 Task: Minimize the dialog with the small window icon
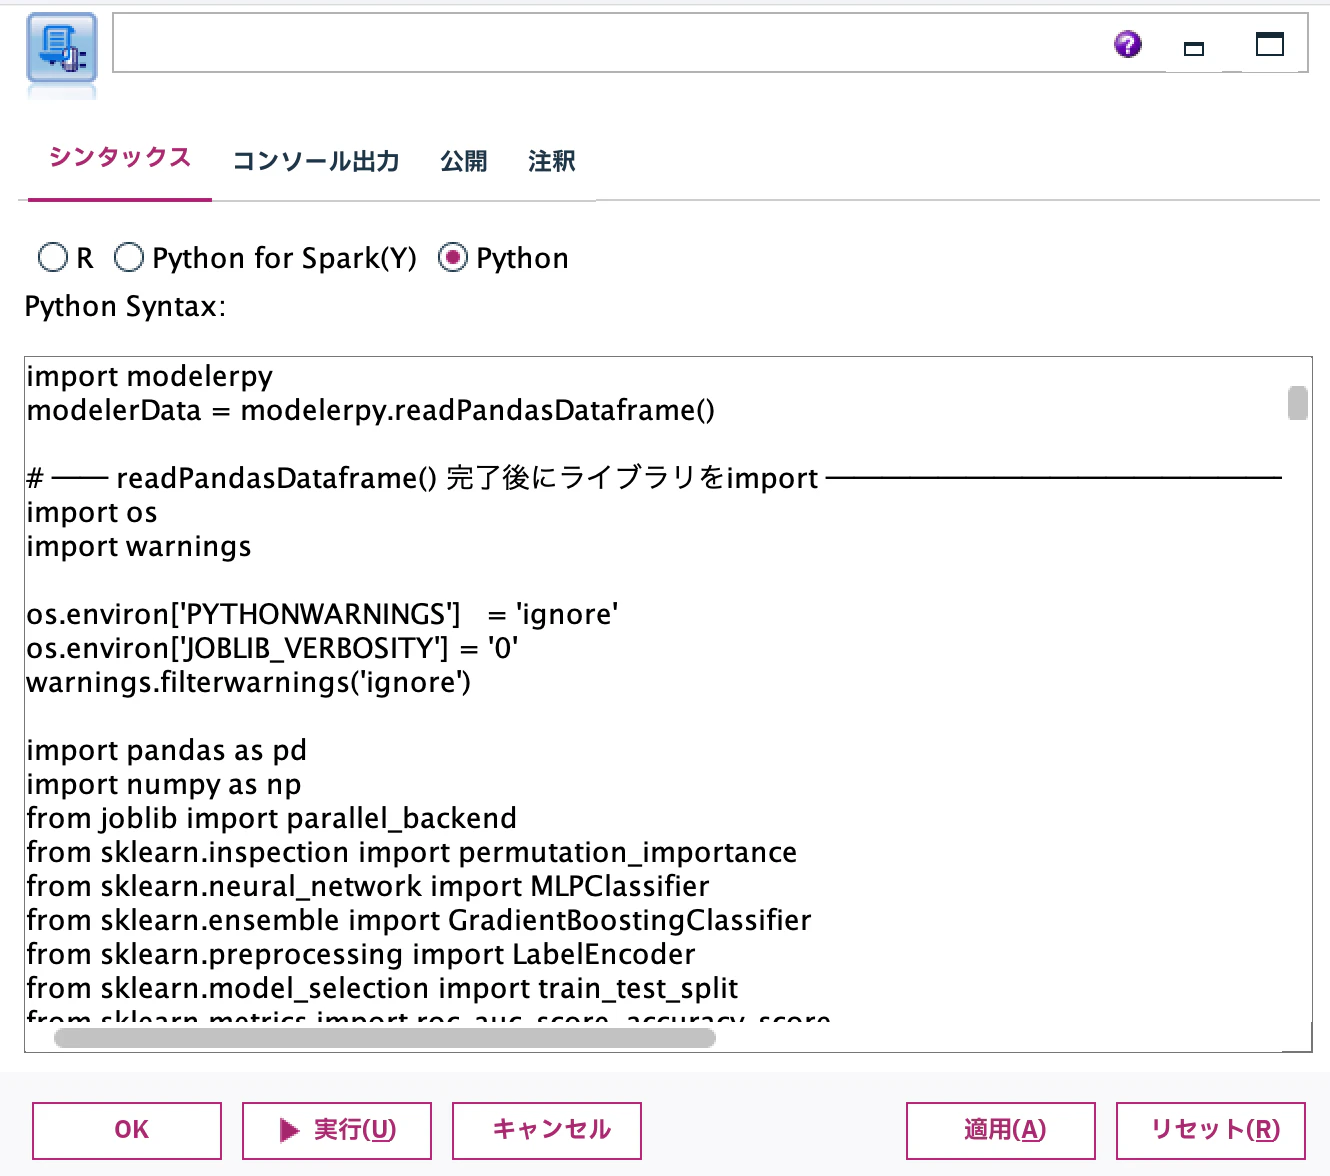coord(1194,48)
